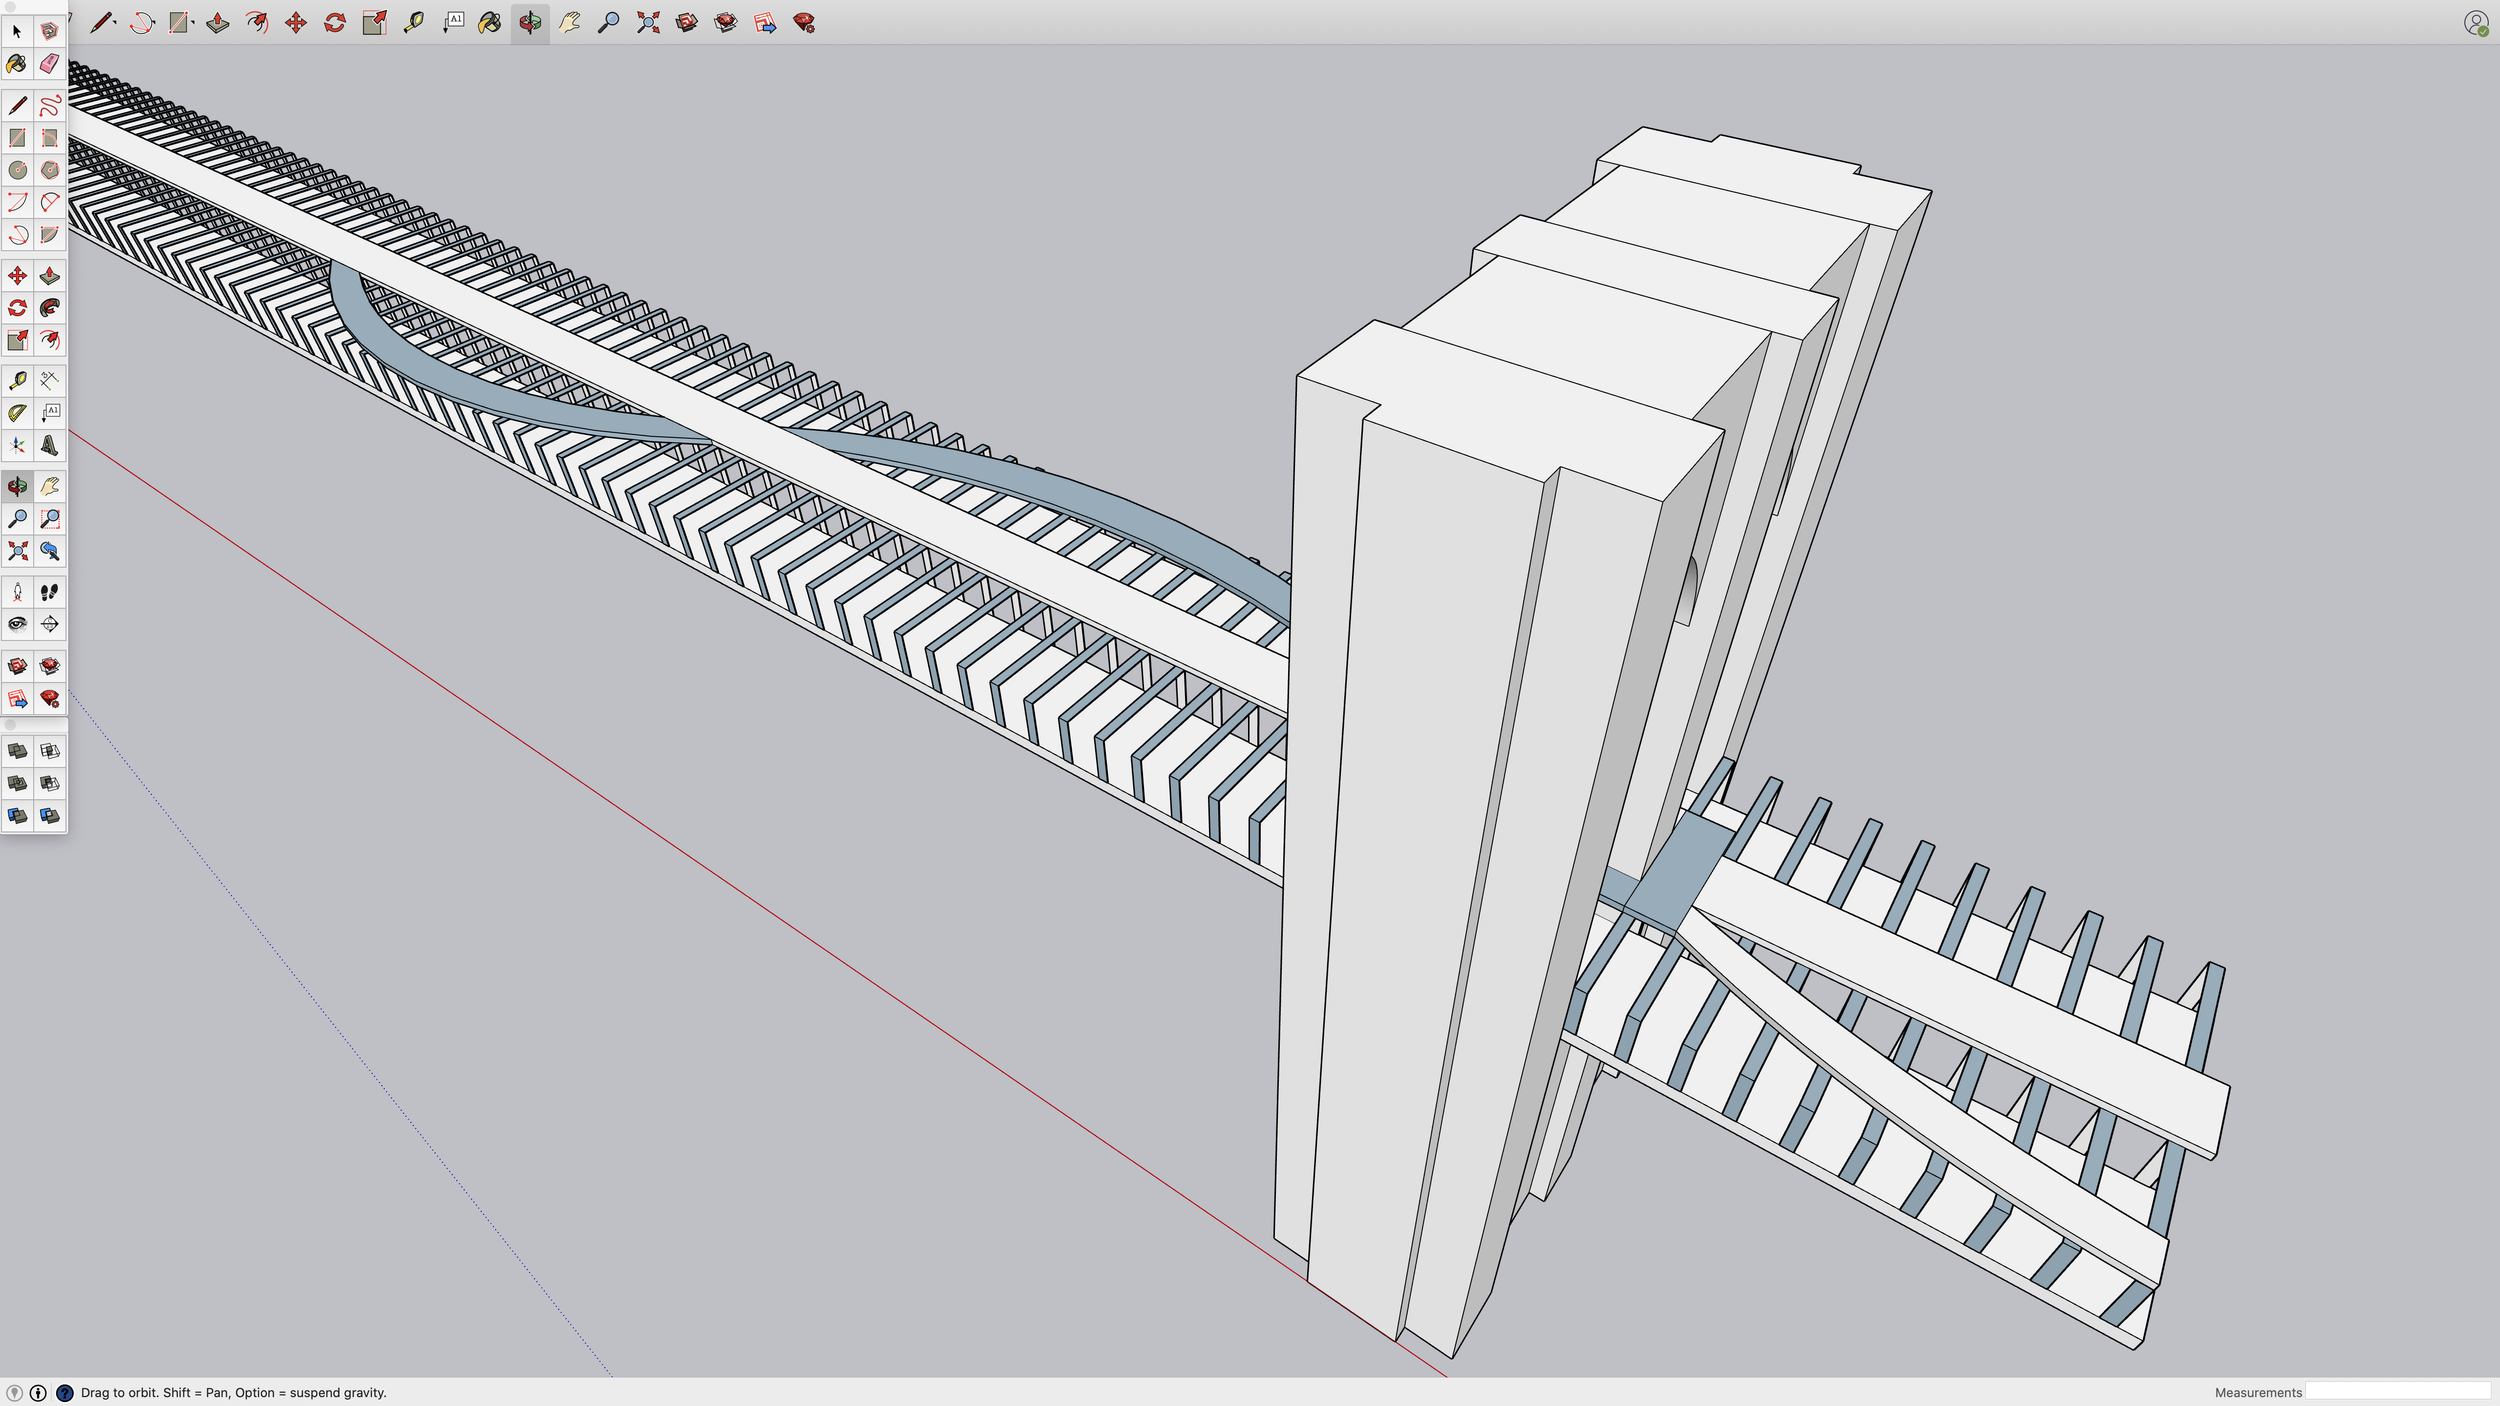Activate the Orbit tool

[16, 487]
